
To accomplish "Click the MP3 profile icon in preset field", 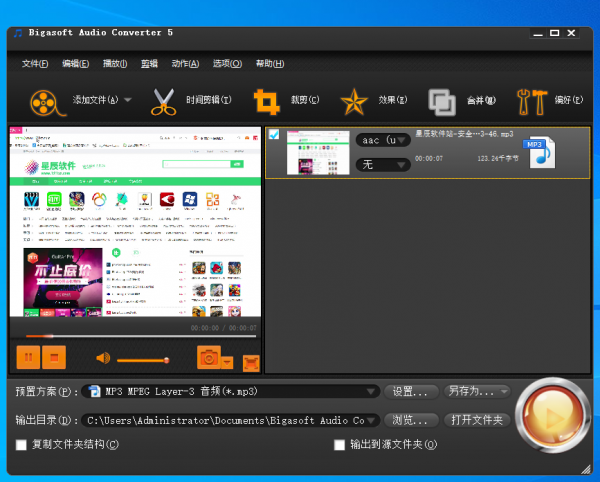I will (x=95, y=391).
